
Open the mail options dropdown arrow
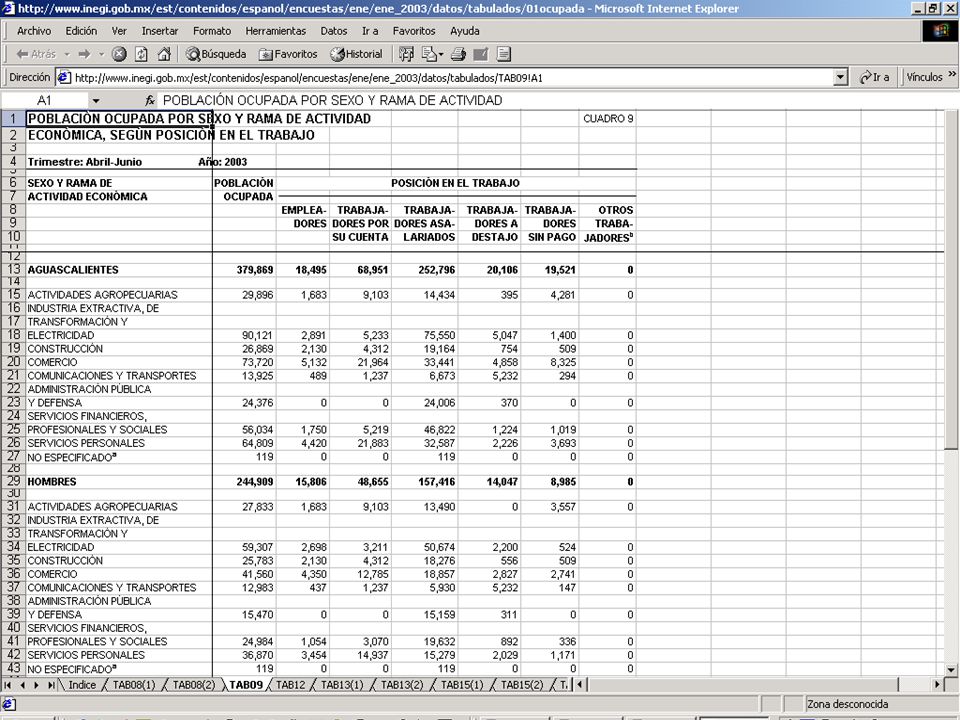(x=441, y=54)
